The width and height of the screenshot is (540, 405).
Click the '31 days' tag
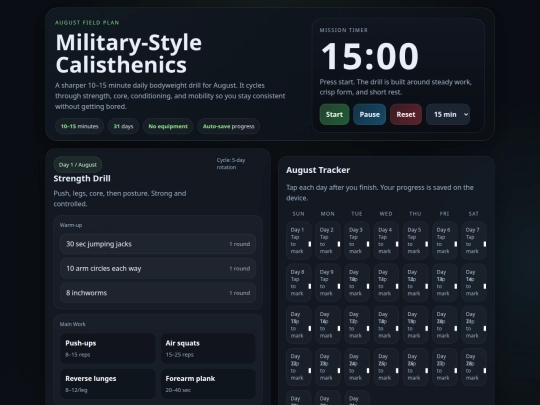point(123,126)
